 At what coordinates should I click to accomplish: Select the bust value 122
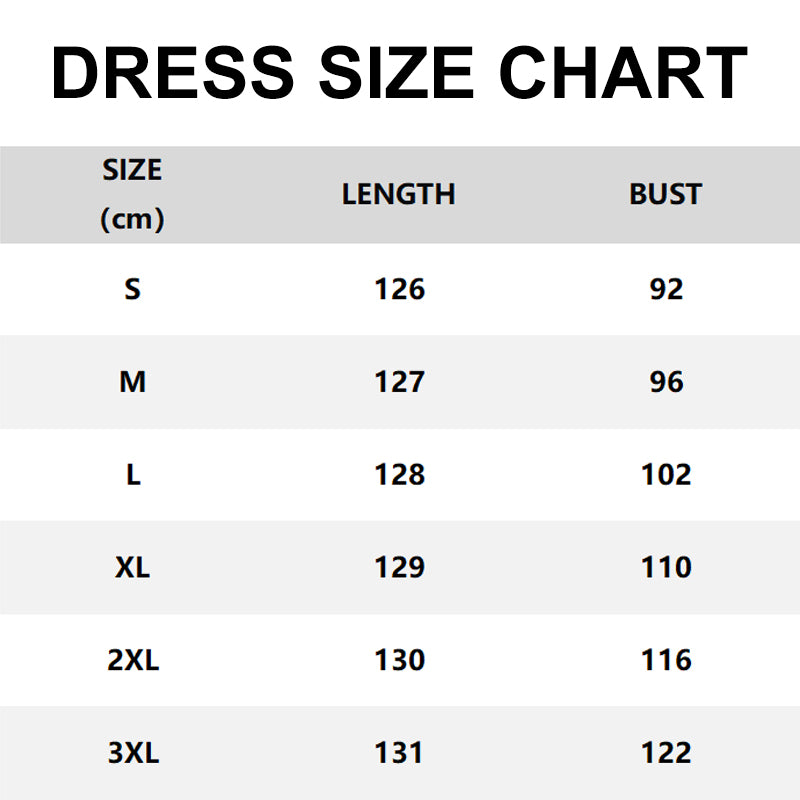click(666, 753)
